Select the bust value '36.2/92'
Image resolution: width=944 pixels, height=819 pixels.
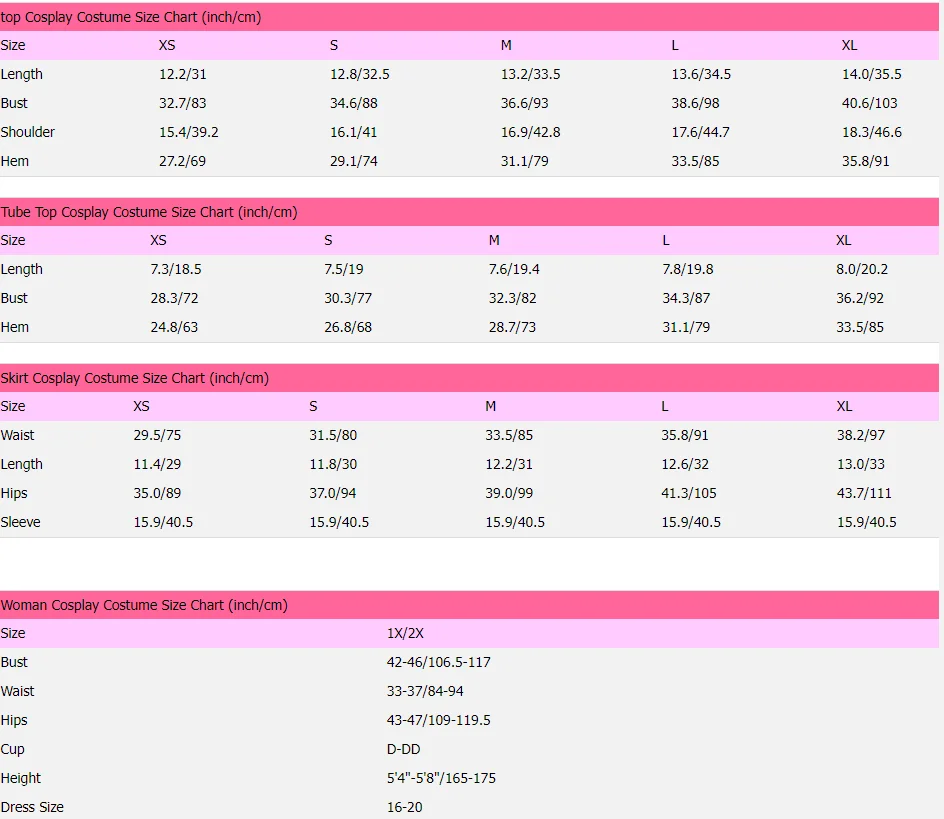pos(860,298)
